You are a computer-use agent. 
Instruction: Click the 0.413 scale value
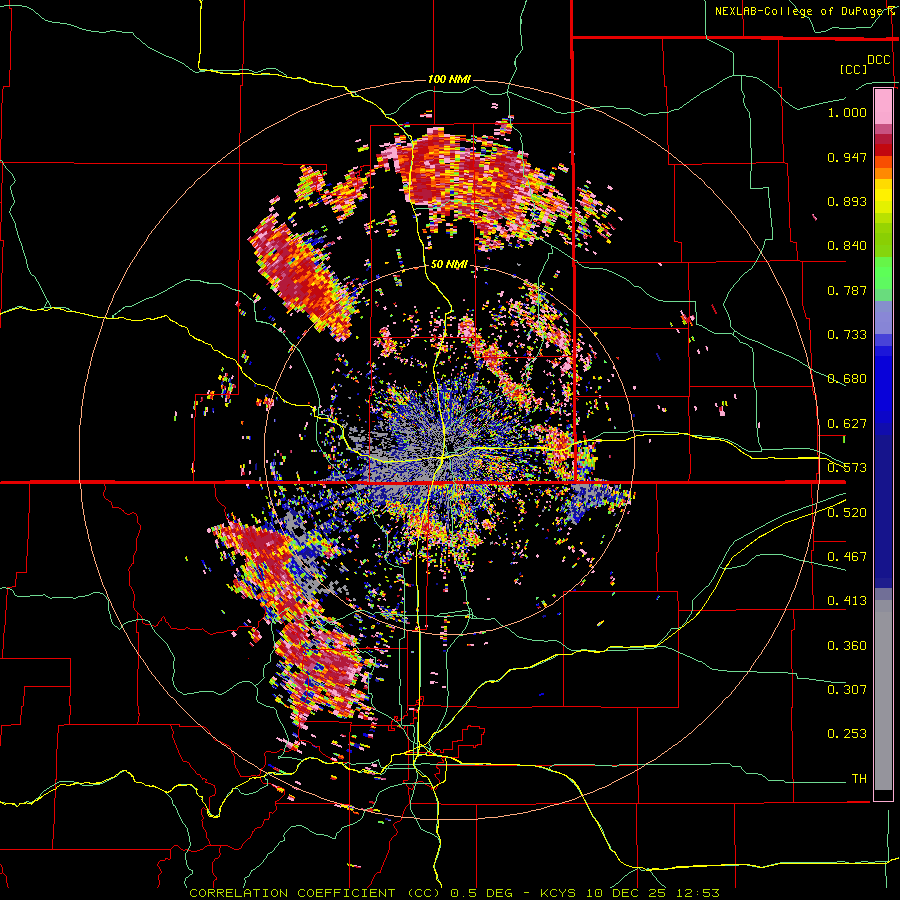[x=847, y=601]
